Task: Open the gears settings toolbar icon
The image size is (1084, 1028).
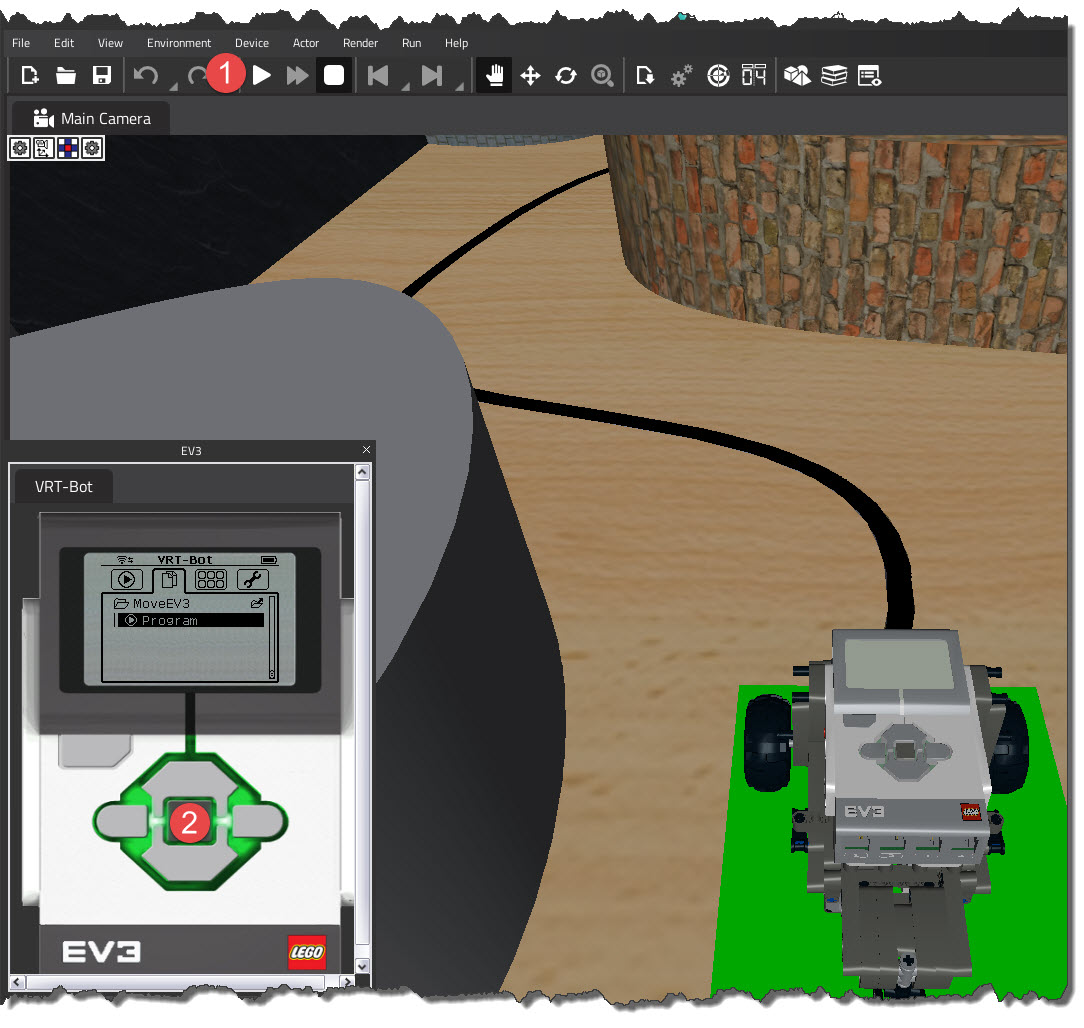Action: tap(682, 75)
